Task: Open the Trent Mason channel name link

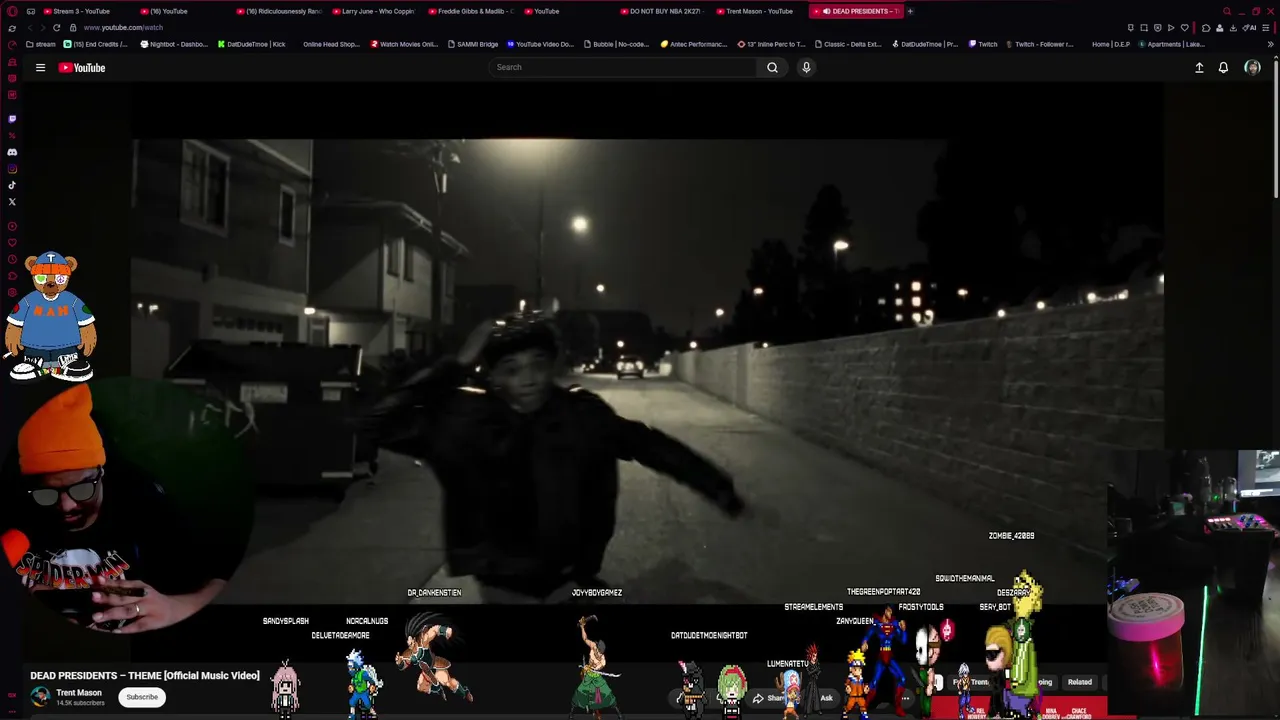Action: coord(79,693)
